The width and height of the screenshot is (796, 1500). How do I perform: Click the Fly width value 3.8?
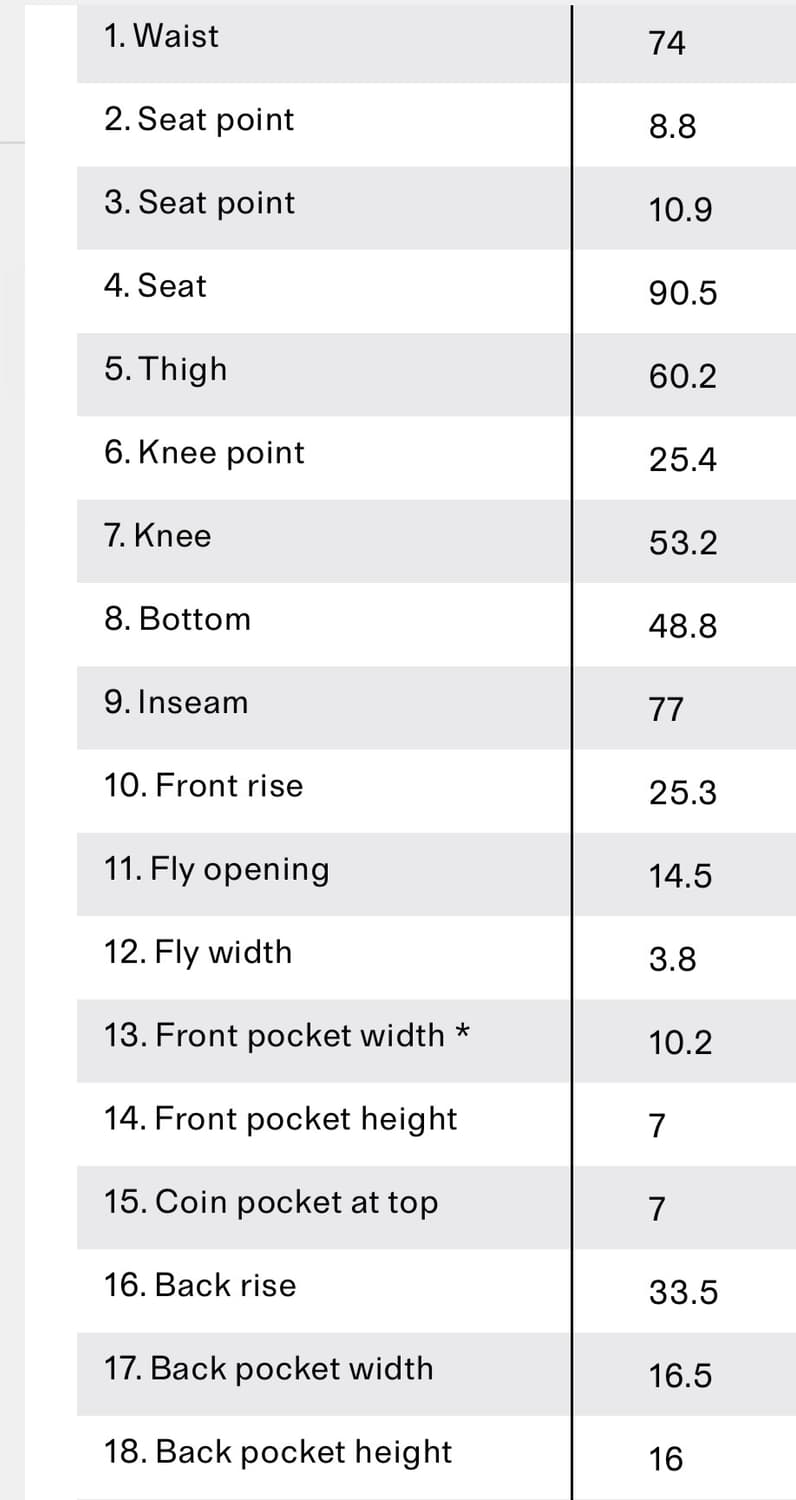coord(673,960)
